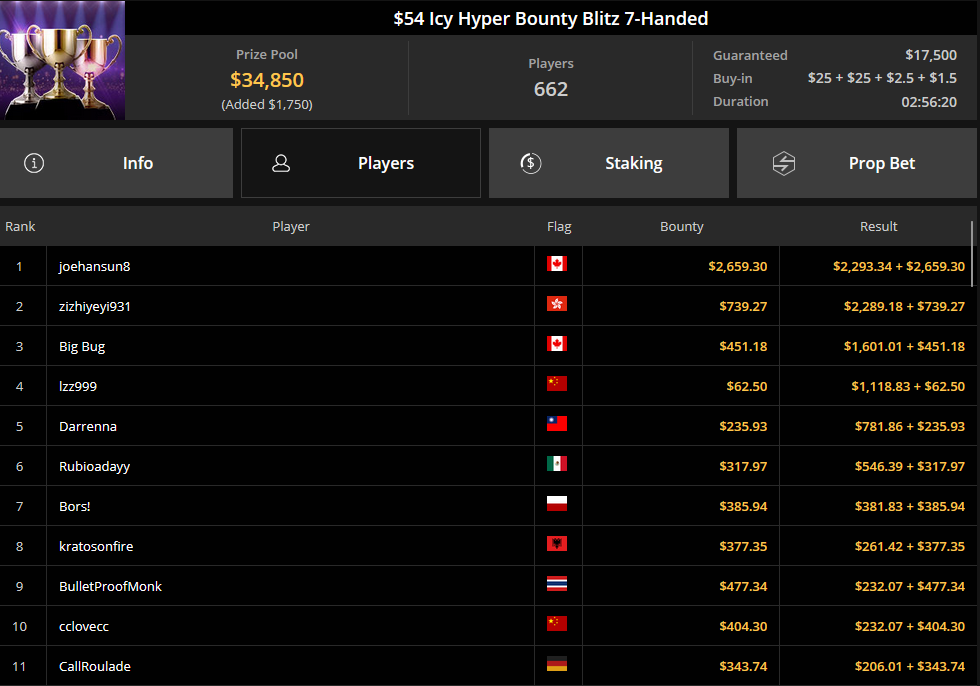Screen dimensions: 980x686
Task: Click the tournament title text
Action: pos(551,19)
